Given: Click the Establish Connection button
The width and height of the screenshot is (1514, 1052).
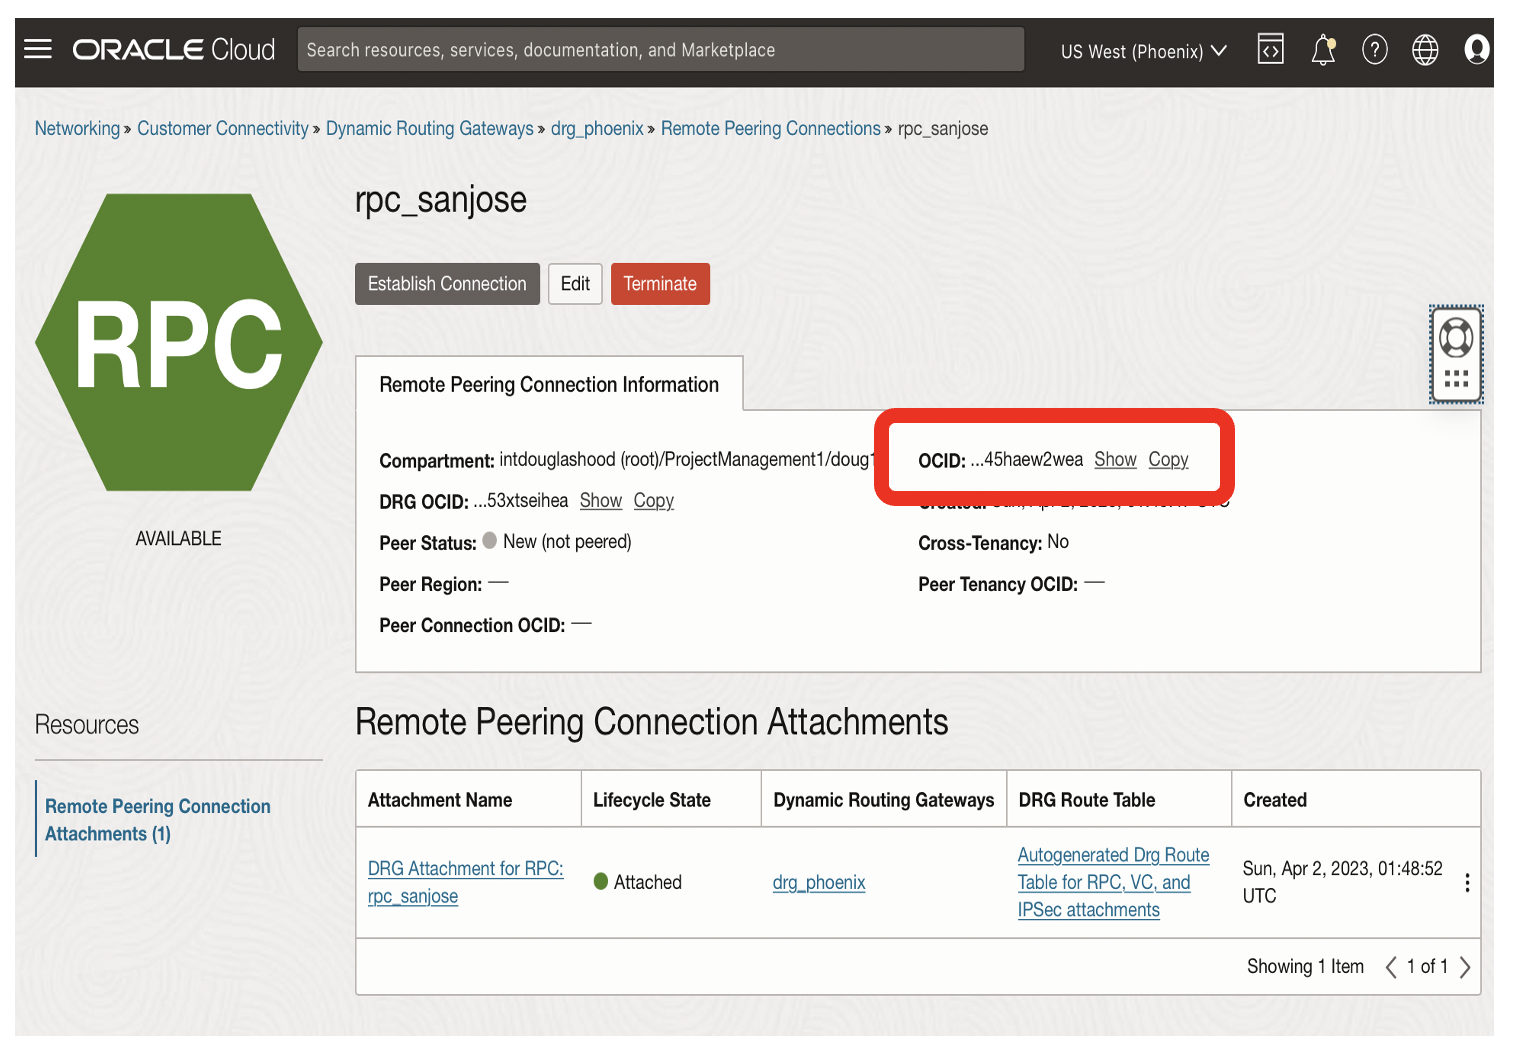Looking at the screenshot, I should pos(447,284).
